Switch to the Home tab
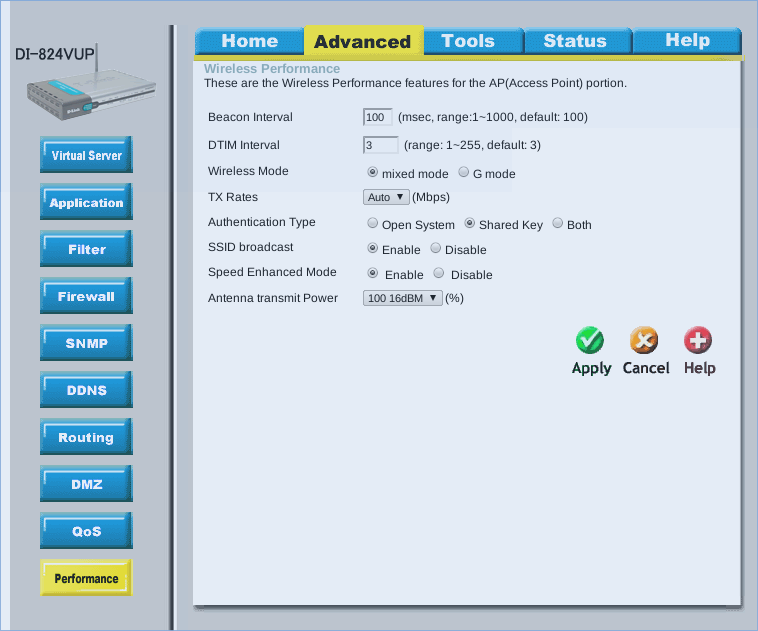This screenshot has height=631, width=758. click(x=249, y=41)
